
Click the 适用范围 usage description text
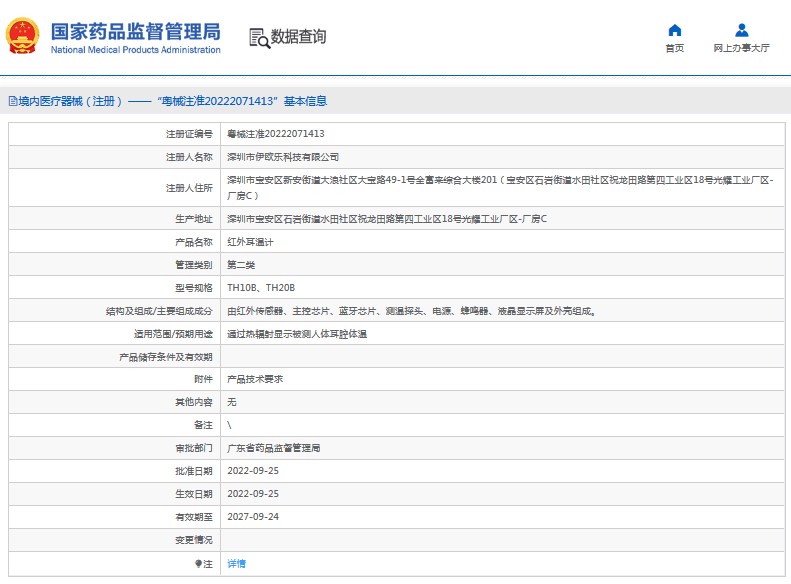297,334
